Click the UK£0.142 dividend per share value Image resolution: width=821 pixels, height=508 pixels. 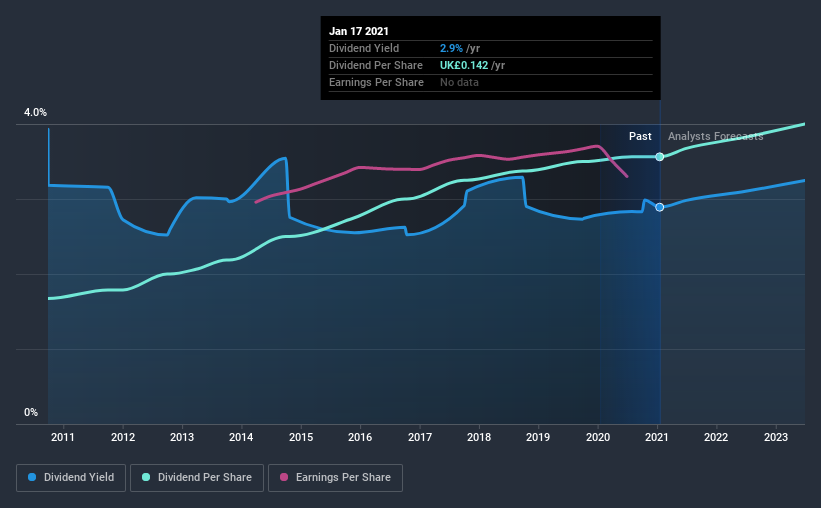pyautogui.click(x=464, y=65)
